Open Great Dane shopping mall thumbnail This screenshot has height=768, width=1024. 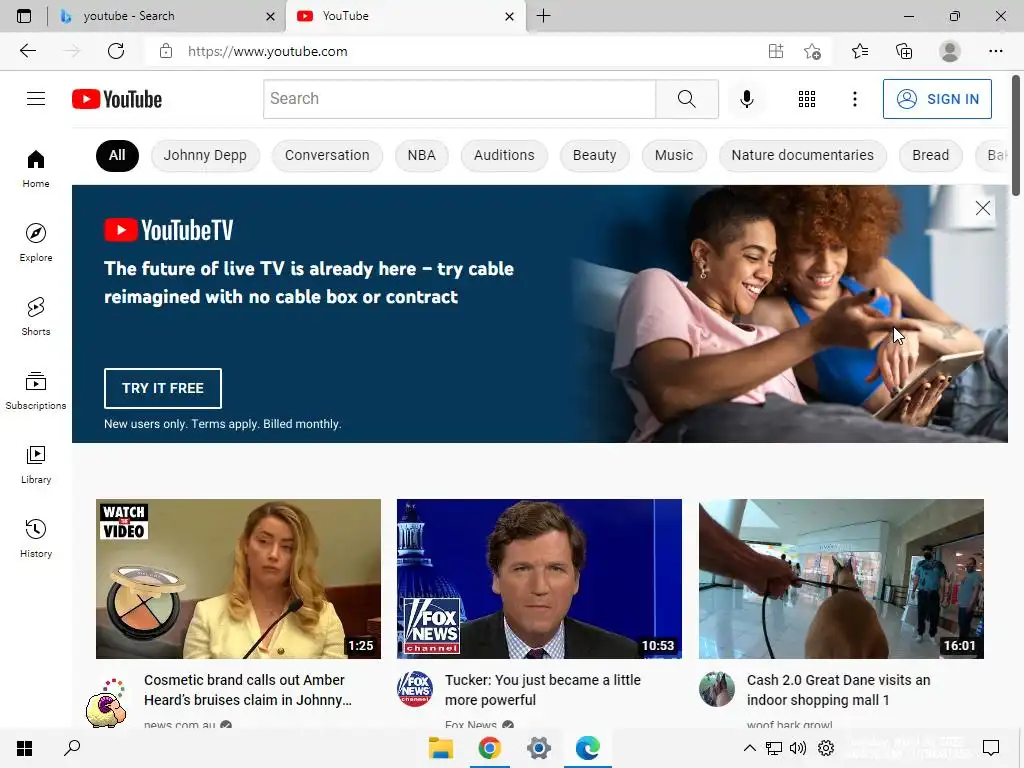pyautogui.click(x=841, y=579)
